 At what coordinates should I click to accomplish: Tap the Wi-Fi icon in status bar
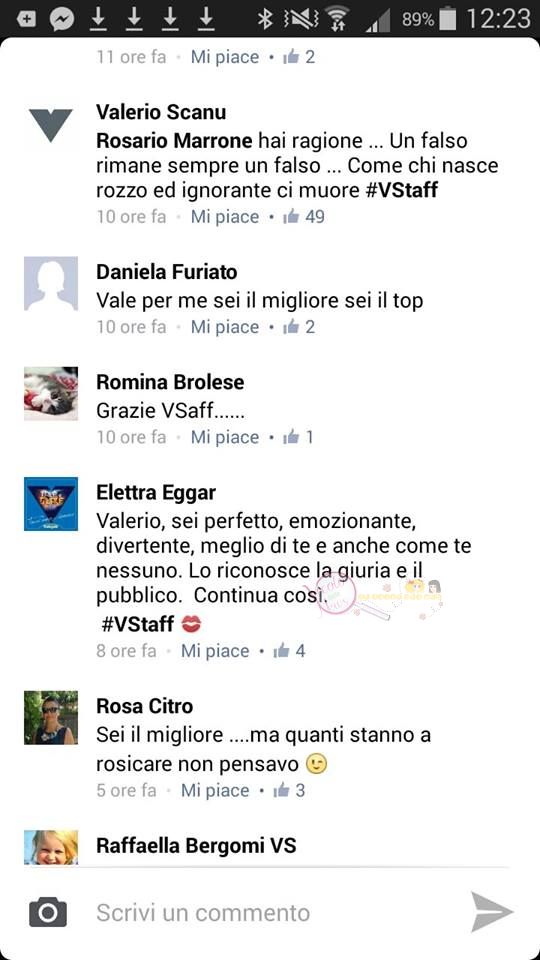click(x=336, y=19)
